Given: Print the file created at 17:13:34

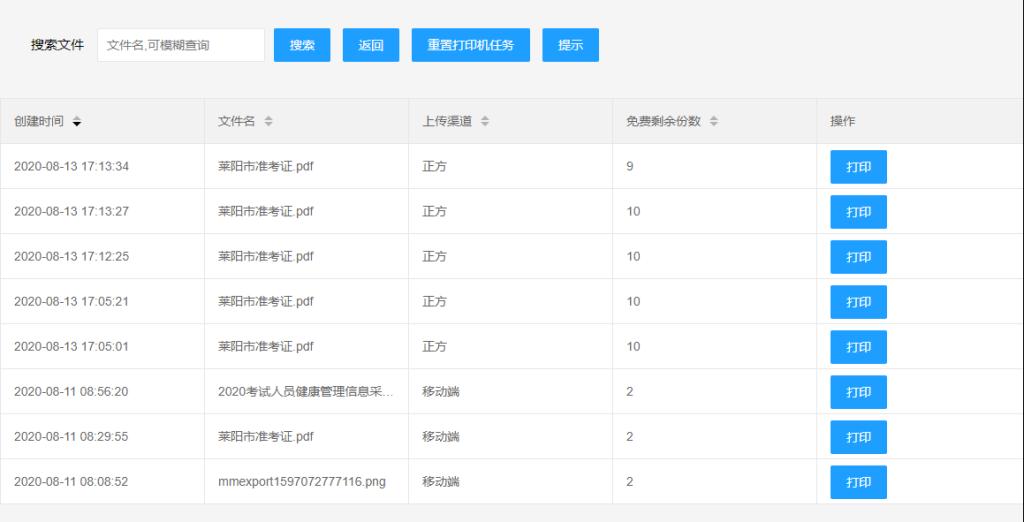Looking at the screenshot, I should pyautogui.click(x=858, y=167).
